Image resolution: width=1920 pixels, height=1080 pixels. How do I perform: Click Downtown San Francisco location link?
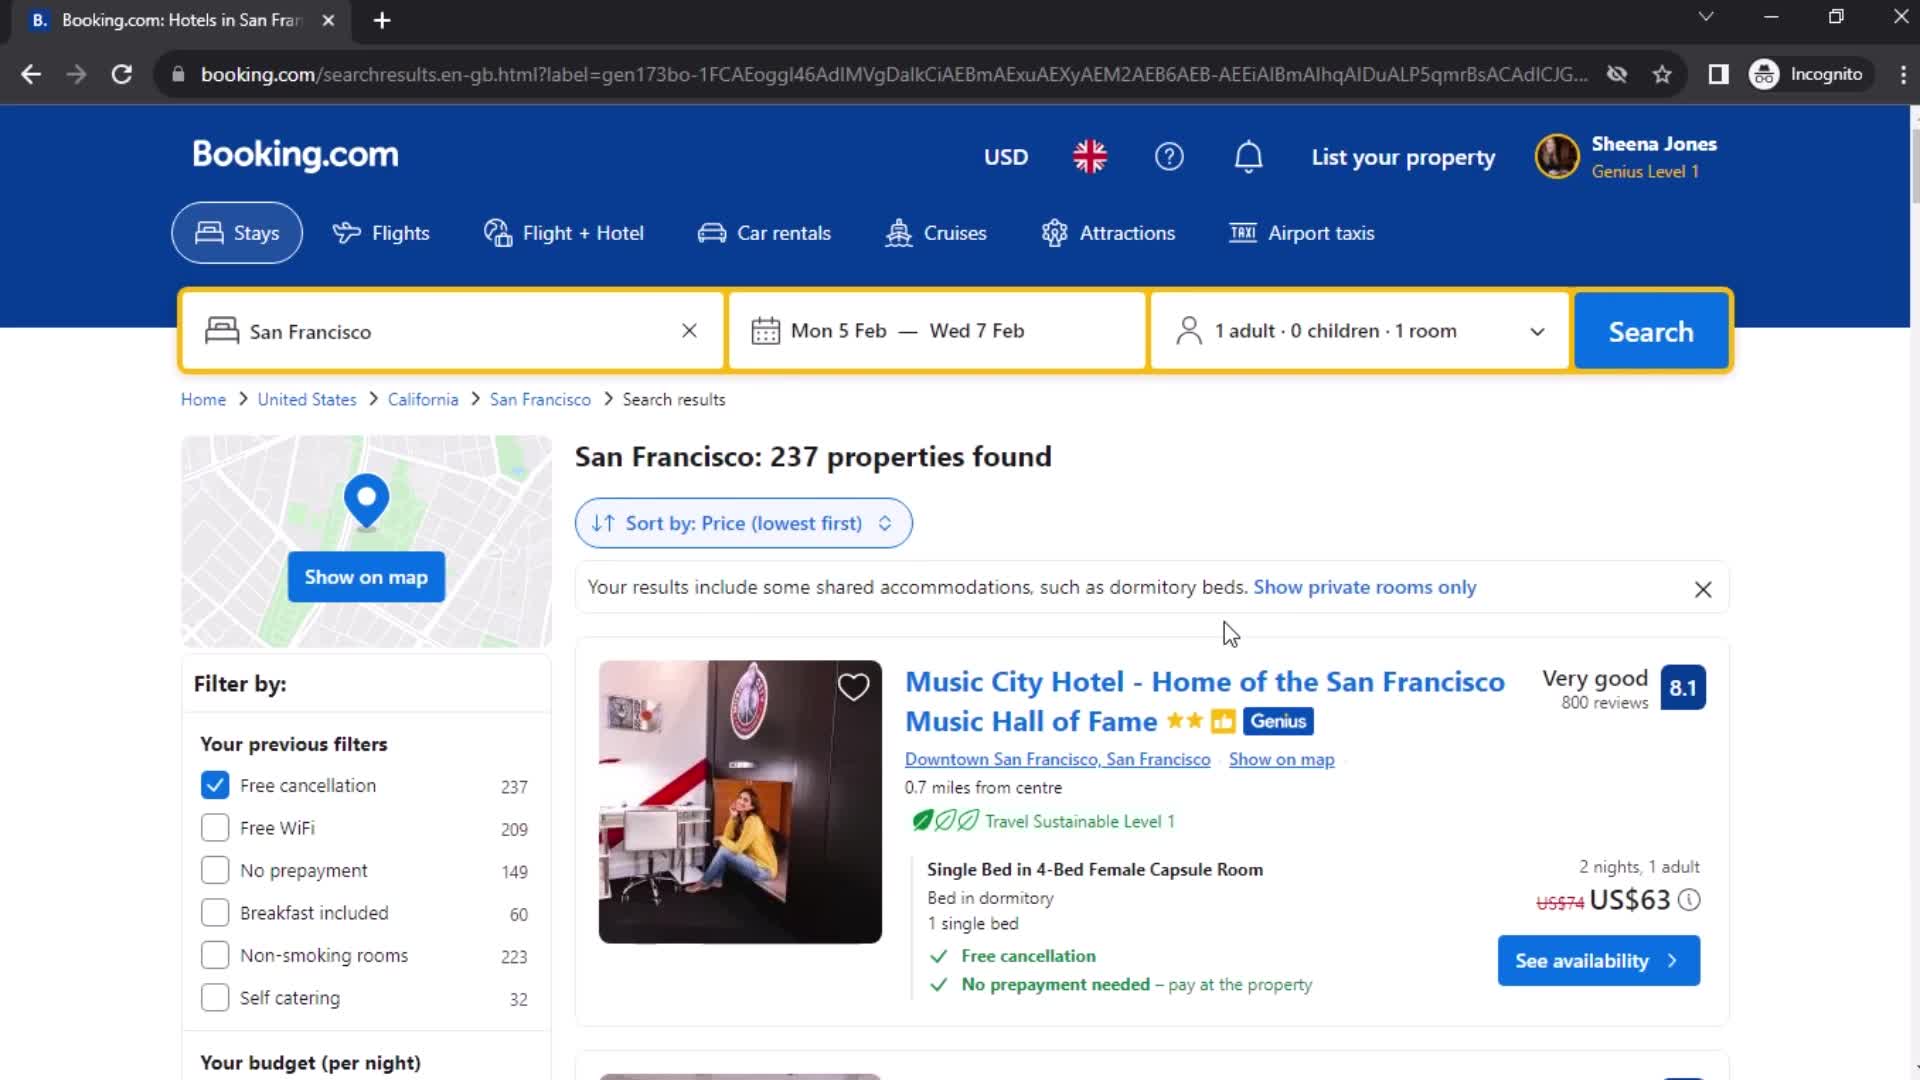(x=1057, y=759)
